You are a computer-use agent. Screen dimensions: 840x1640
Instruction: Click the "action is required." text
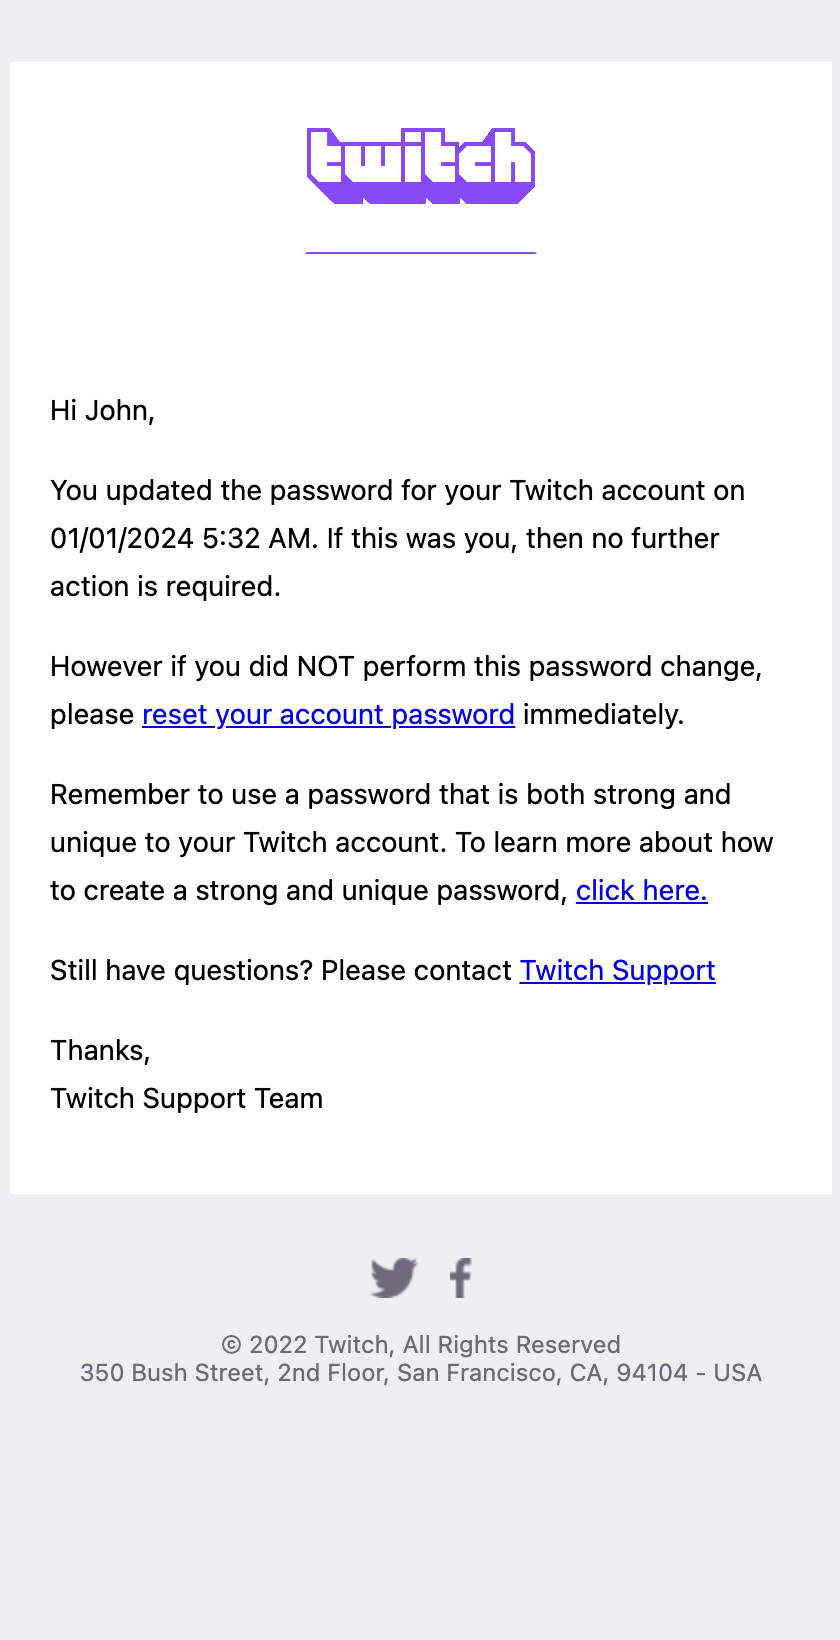point(165,587)
